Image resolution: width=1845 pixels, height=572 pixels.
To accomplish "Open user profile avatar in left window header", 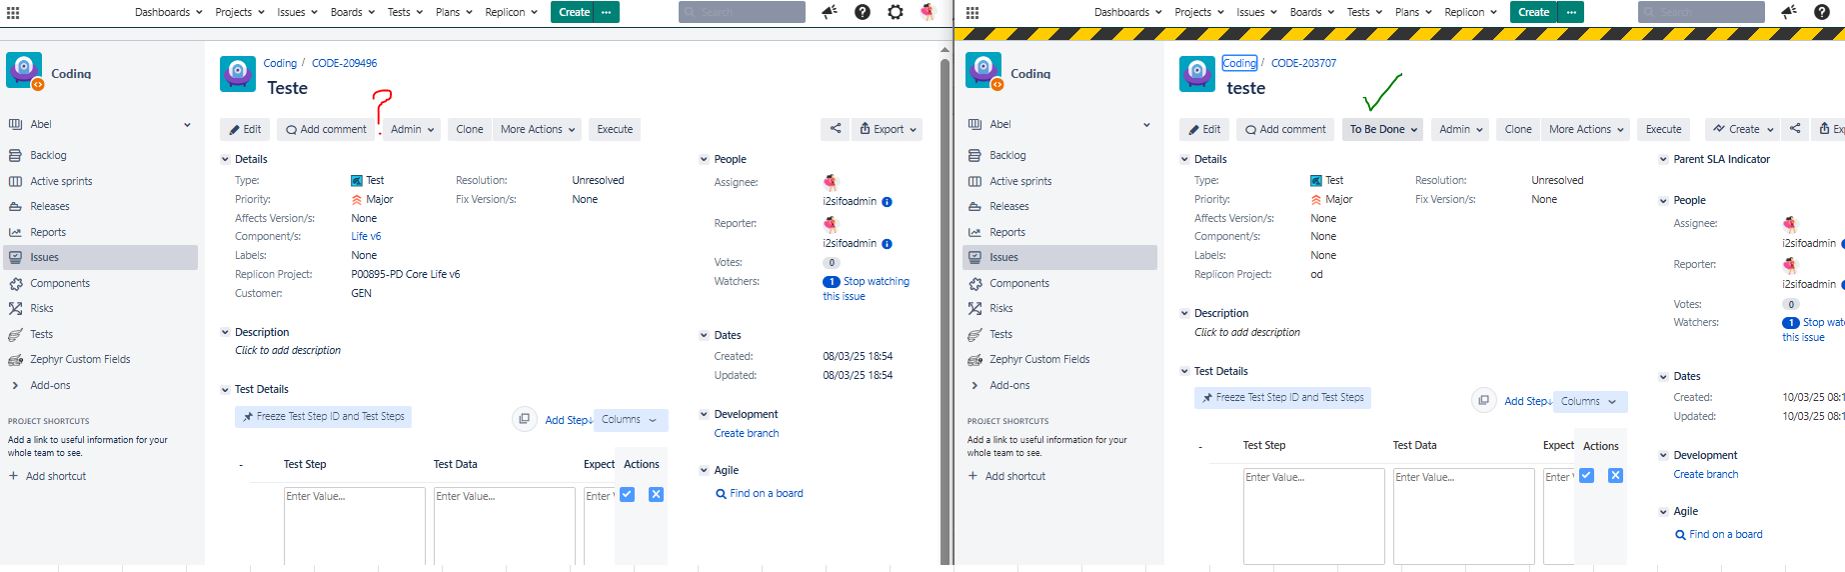I will pyautogui.click(x=927, y=12).
